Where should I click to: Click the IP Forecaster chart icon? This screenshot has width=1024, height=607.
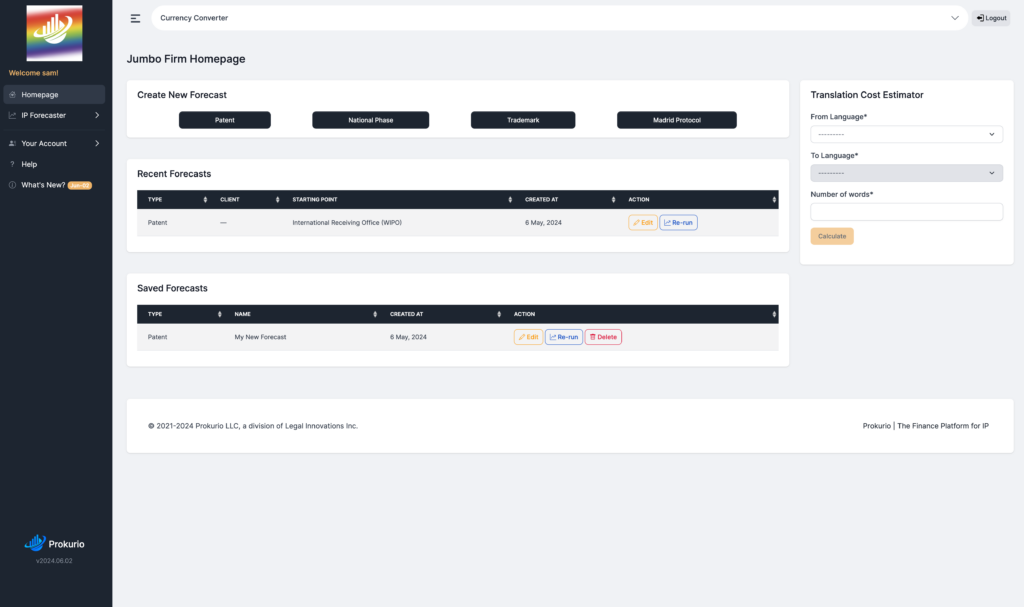pyautogui.click(x=12, y=115)
